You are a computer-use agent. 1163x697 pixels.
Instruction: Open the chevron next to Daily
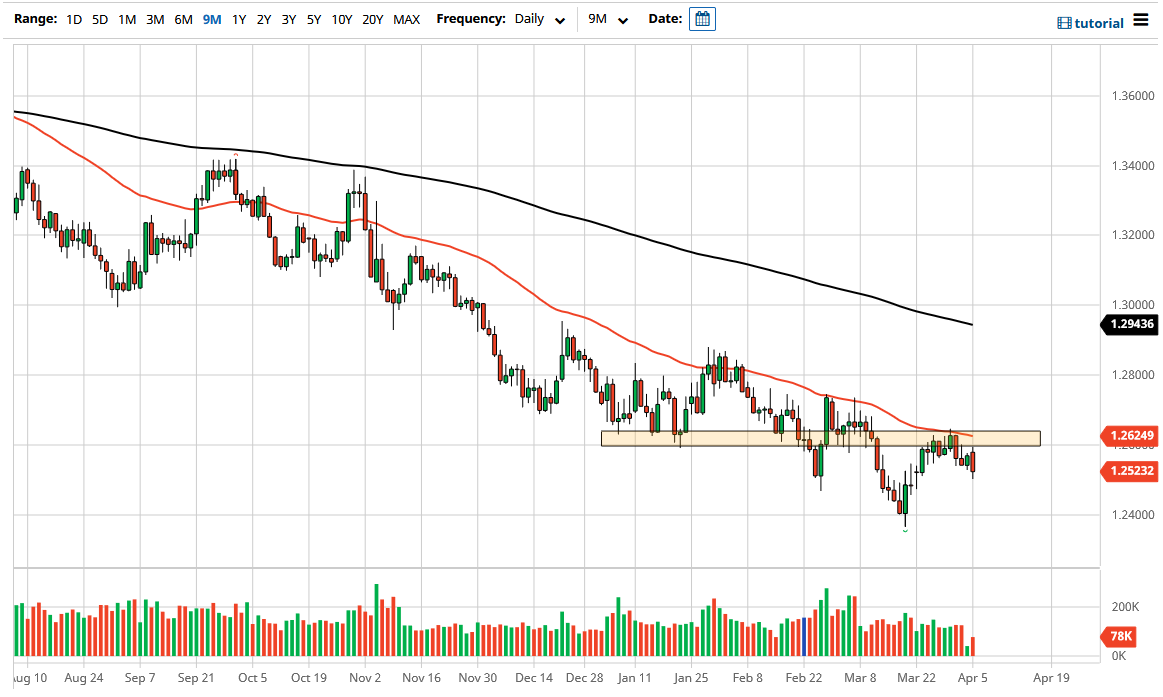(560, 19)
